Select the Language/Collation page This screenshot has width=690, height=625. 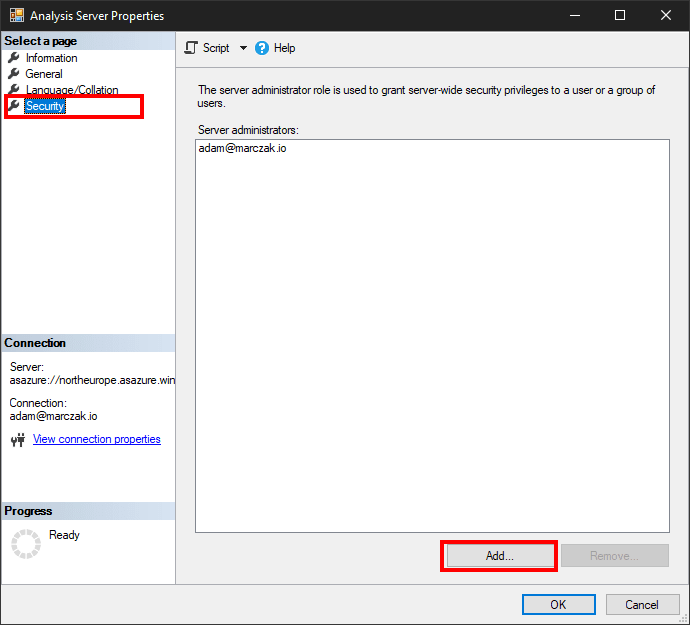tap(72, 90)
